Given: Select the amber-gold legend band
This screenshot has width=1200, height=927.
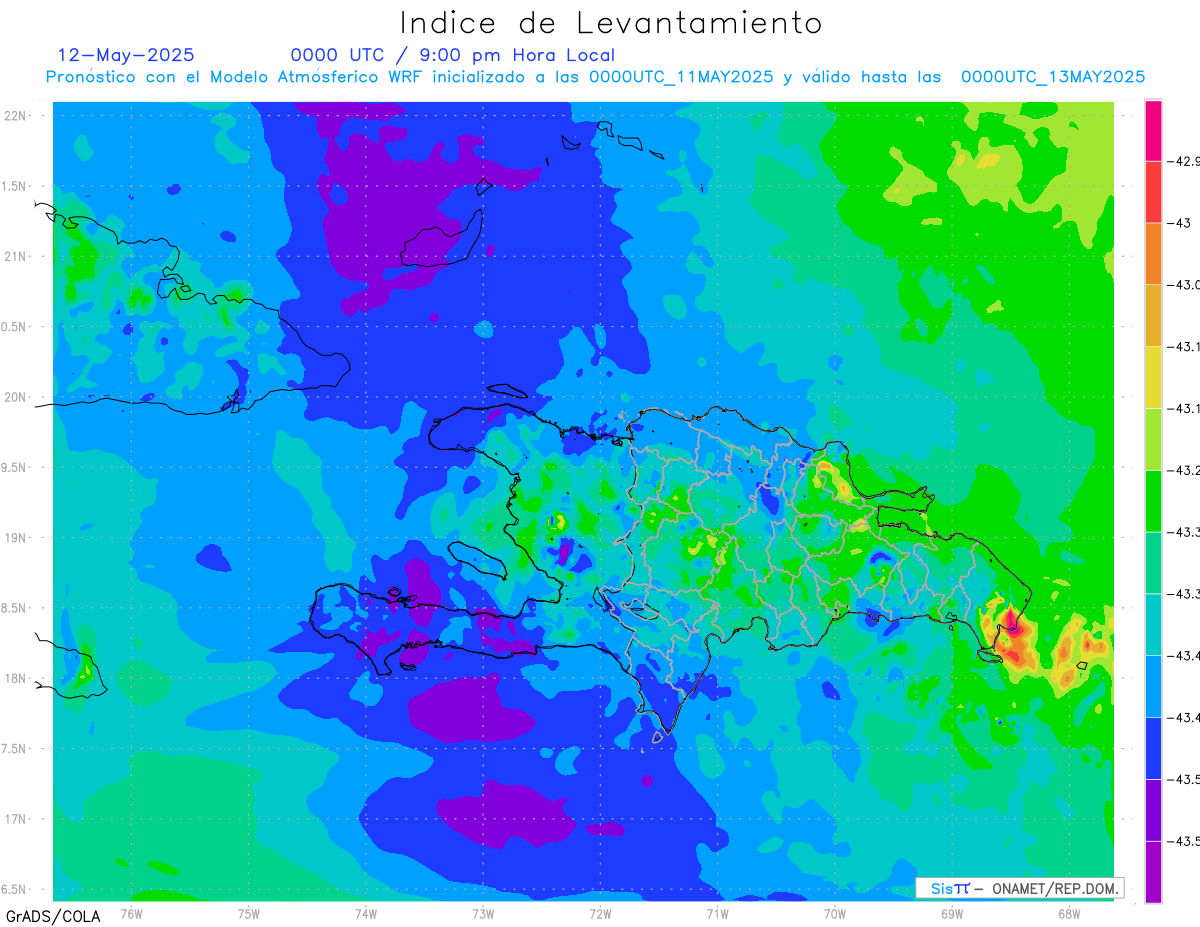Looking at the screenshot, I should coord(1153,315).
